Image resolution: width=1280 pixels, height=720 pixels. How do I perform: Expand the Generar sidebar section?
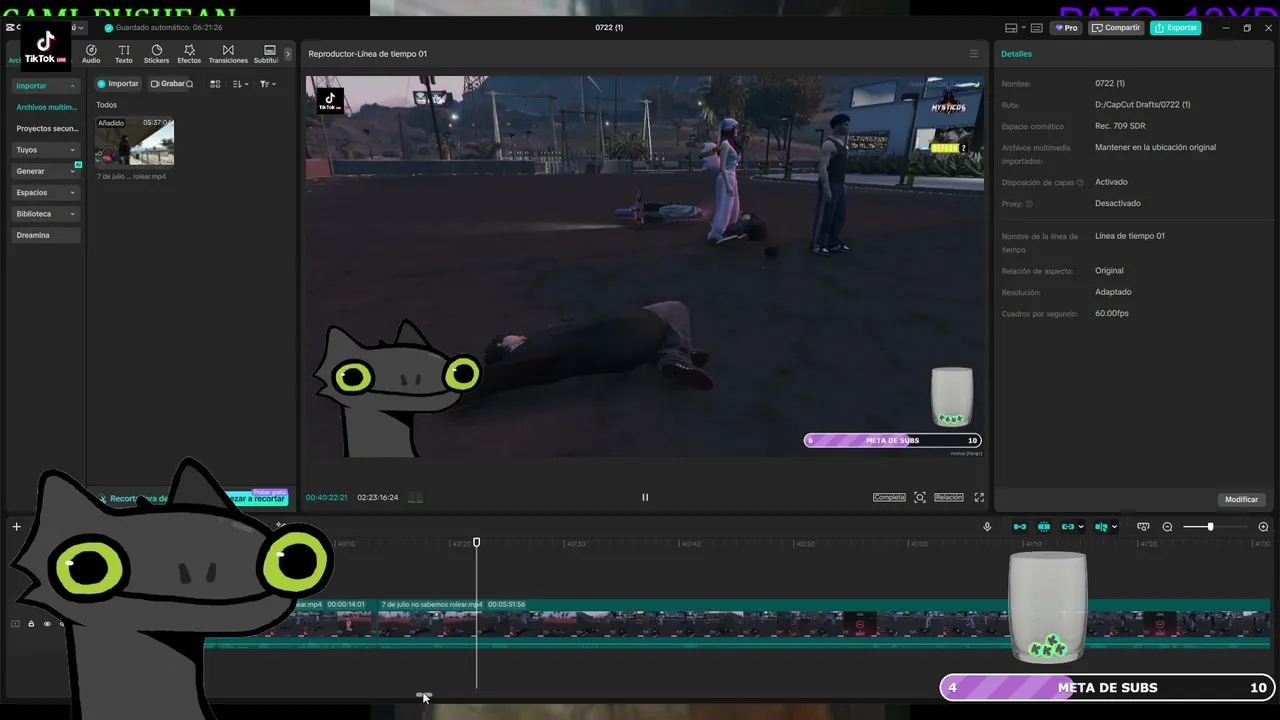tap(46, 171)
